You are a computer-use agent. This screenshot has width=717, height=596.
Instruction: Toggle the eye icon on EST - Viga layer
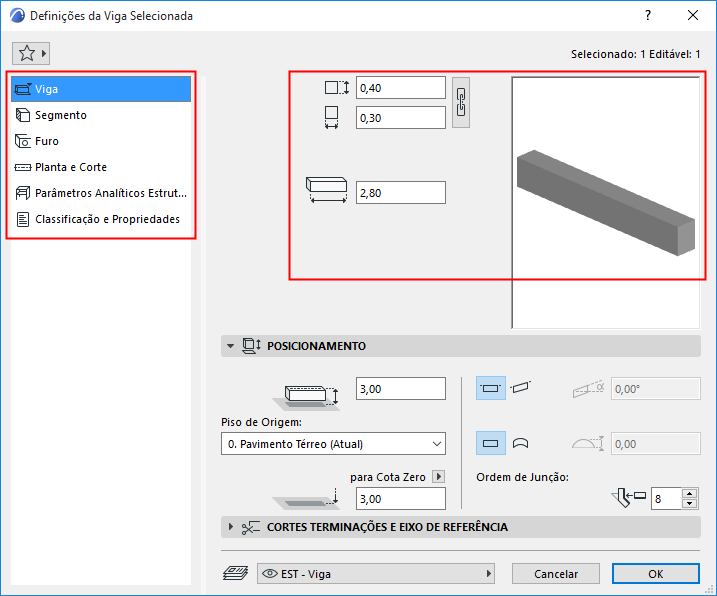(x=270, y=574)
